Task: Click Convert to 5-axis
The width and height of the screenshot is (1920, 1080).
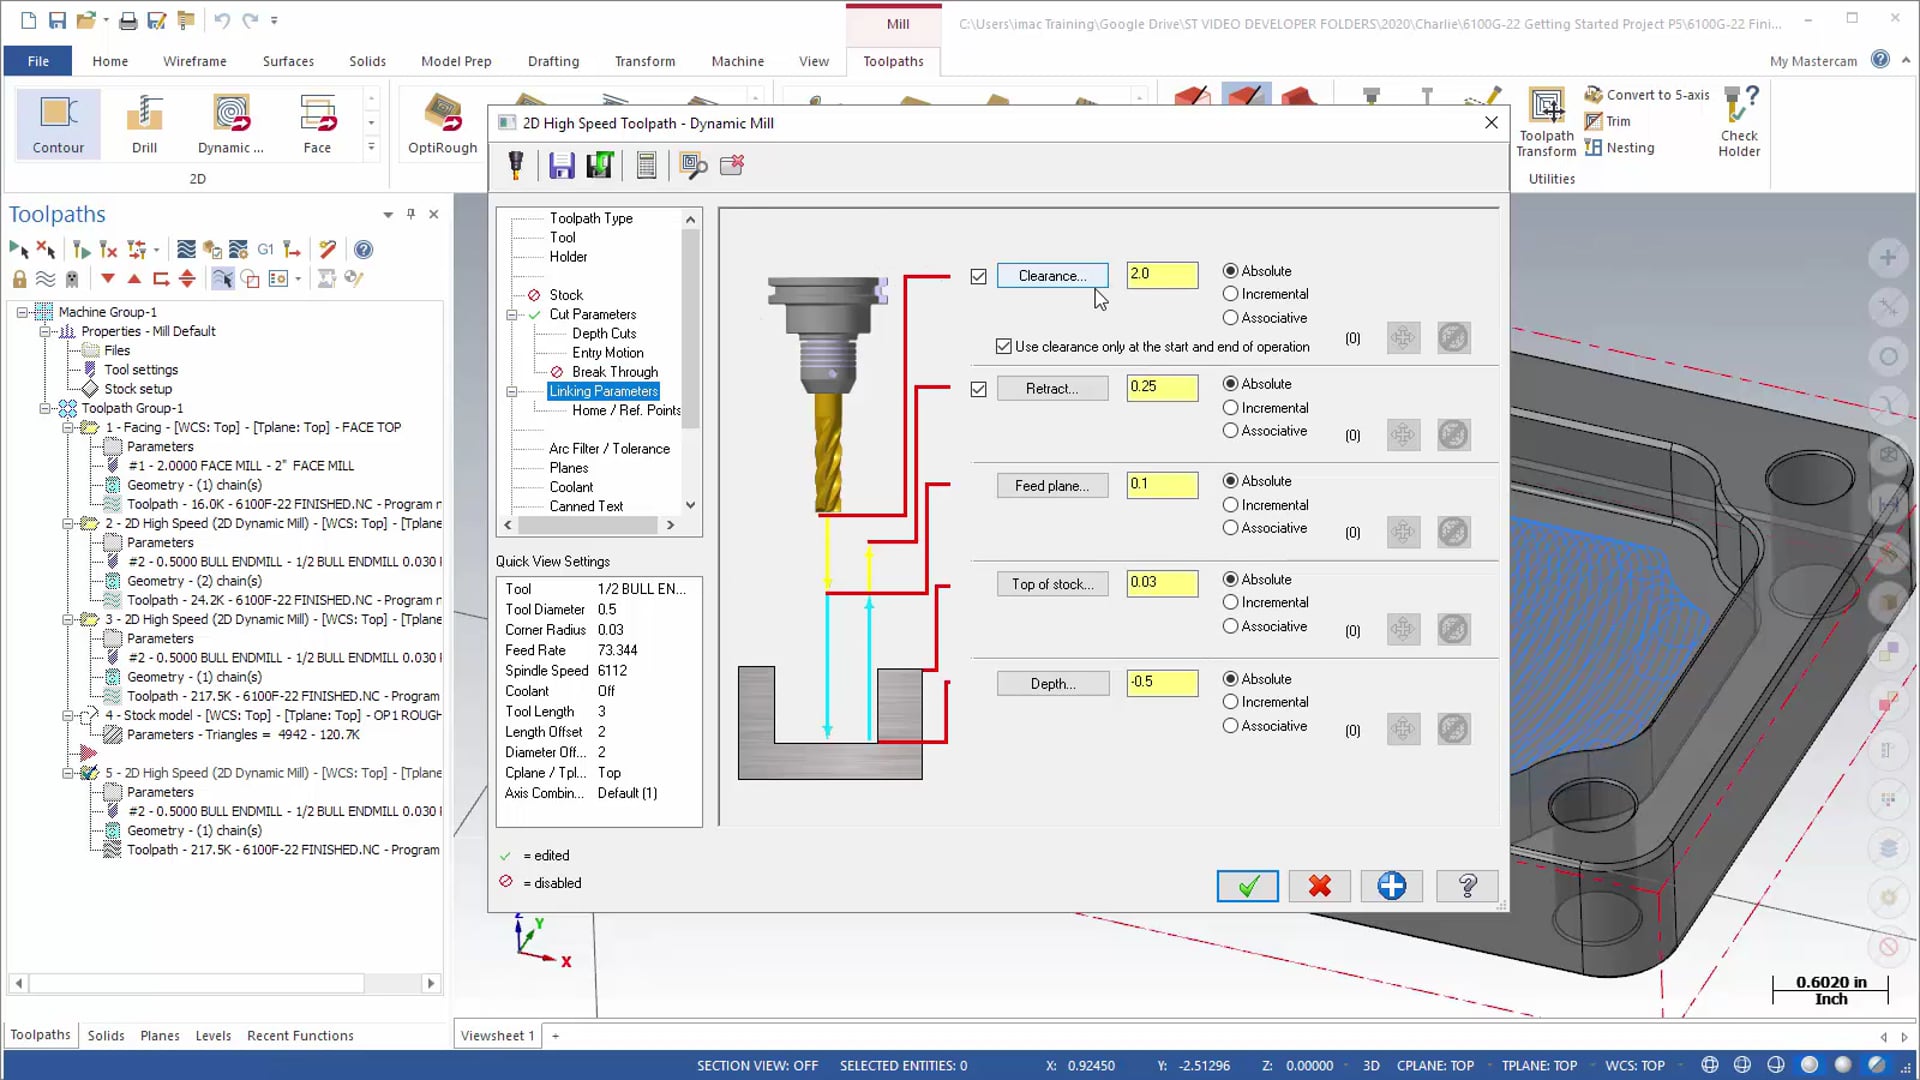Action: 1647,94
